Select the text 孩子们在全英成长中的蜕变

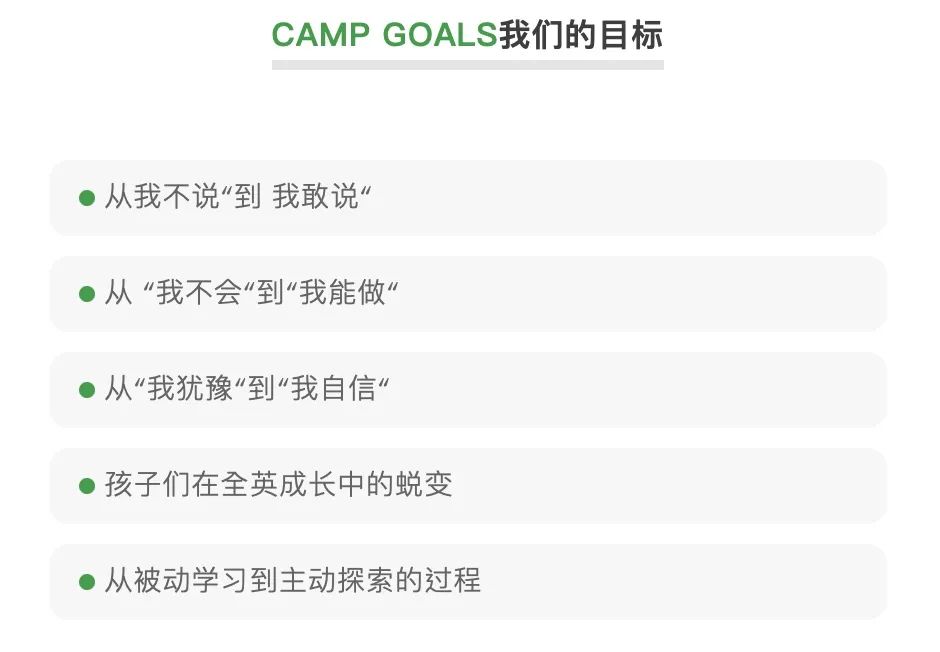(x=279, y=484)
